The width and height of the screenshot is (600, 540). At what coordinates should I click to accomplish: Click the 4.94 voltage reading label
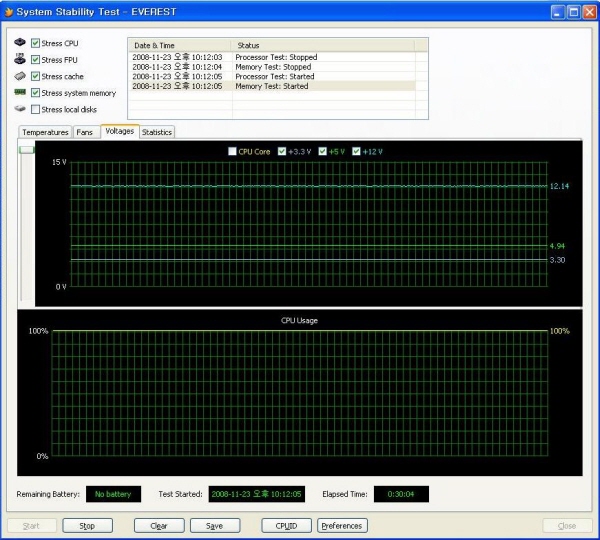[557, 246]
